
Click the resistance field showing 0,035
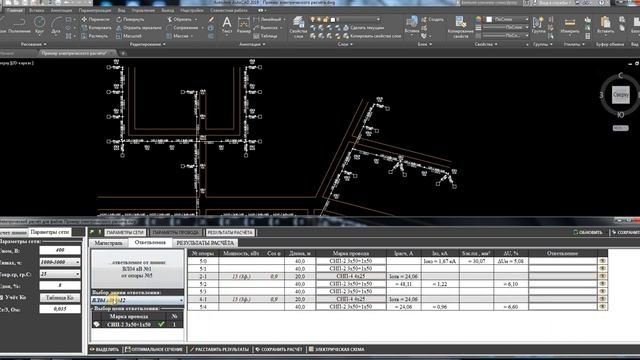coord(60,309)
